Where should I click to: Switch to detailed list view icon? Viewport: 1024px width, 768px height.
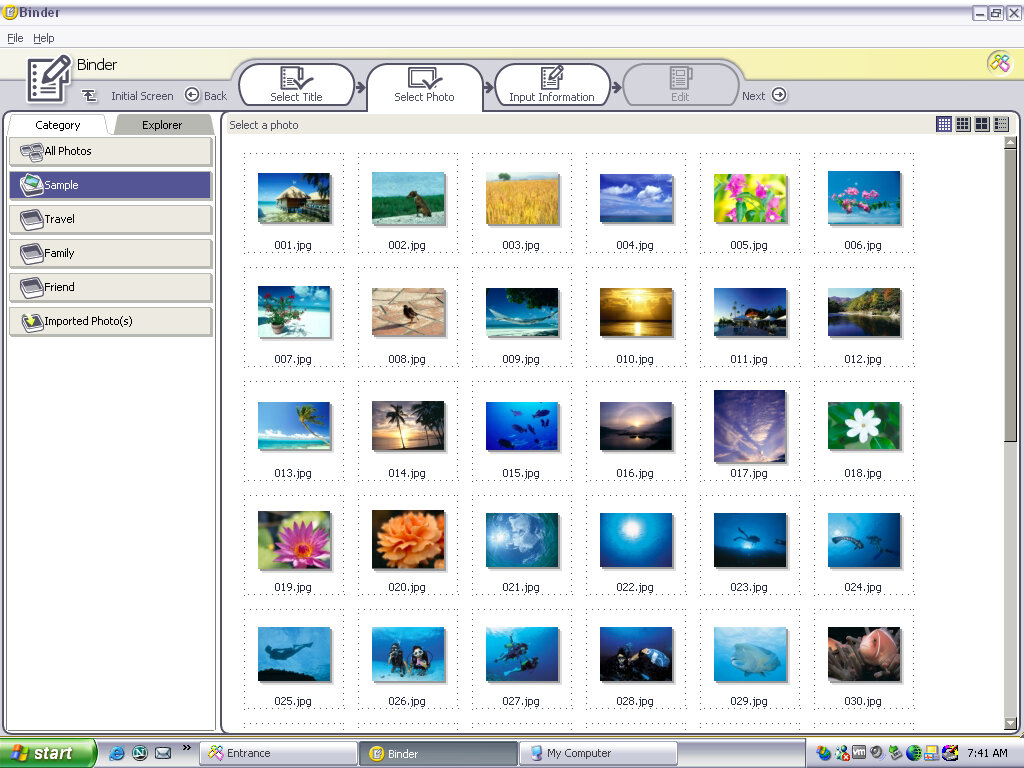[1002, 124]
